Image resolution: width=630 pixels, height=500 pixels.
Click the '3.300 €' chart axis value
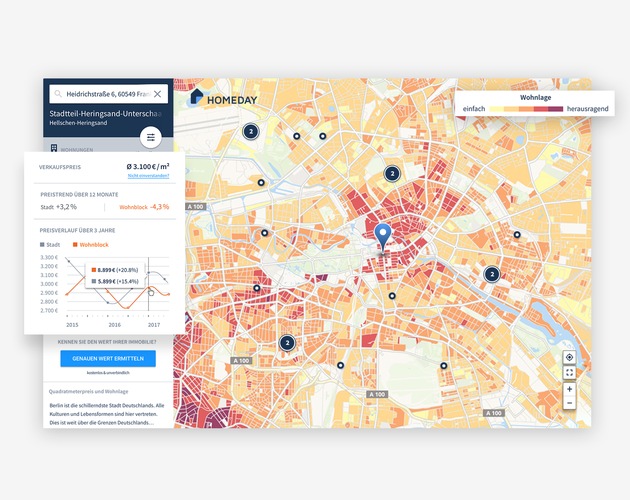(x=49, y=257)
